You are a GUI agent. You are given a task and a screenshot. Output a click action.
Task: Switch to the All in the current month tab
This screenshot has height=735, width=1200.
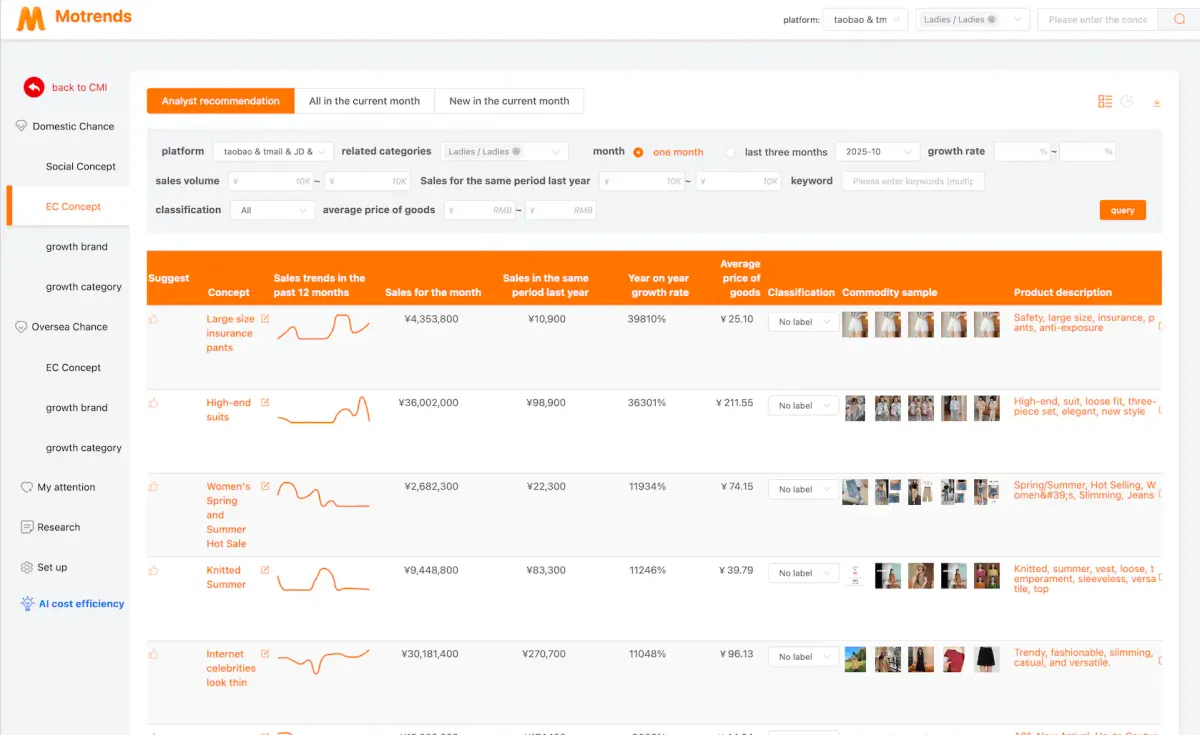pos(363,100)
